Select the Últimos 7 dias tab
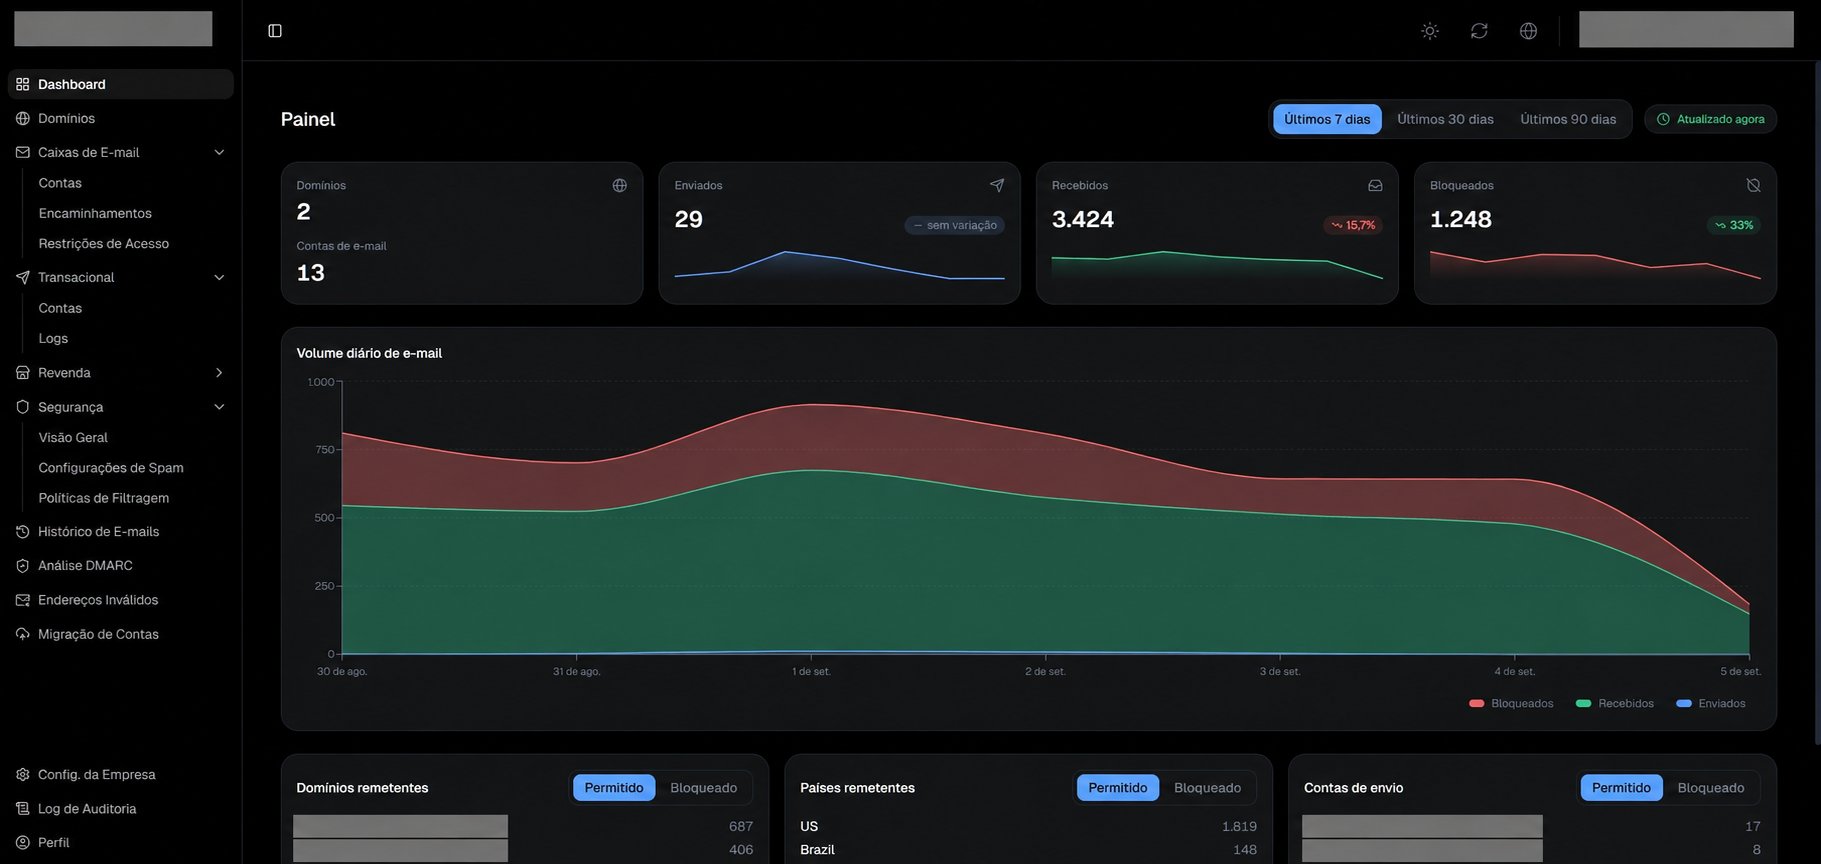This screenshot has height=864, width=1821. pos(1327,119)
